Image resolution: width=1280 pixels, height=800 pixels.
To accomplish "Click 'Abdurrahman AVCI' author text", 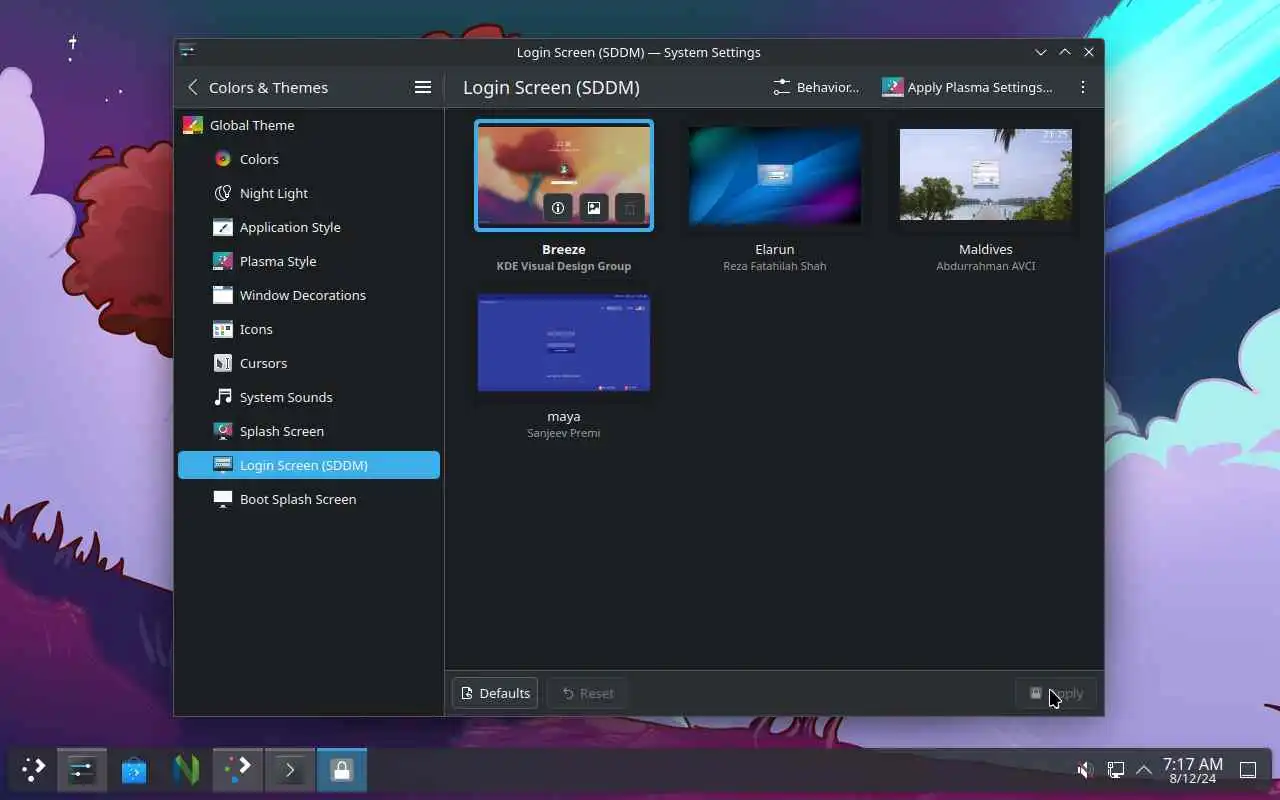I will (986, 266).
